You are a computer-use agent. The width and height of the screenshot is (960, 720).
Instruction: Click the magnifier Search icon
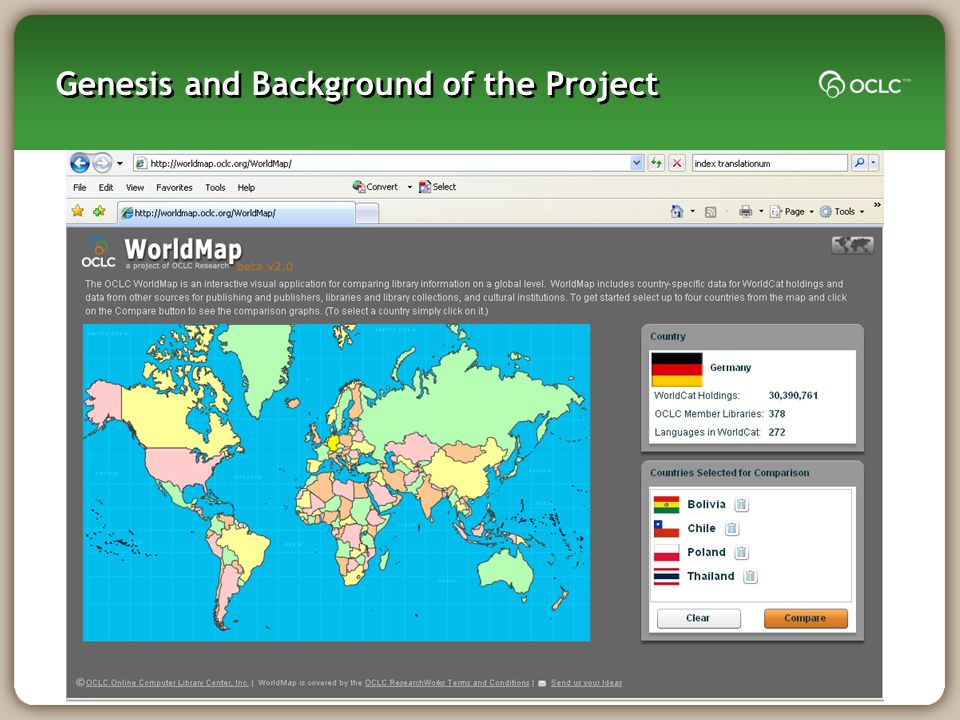click(x=859, y=163)
